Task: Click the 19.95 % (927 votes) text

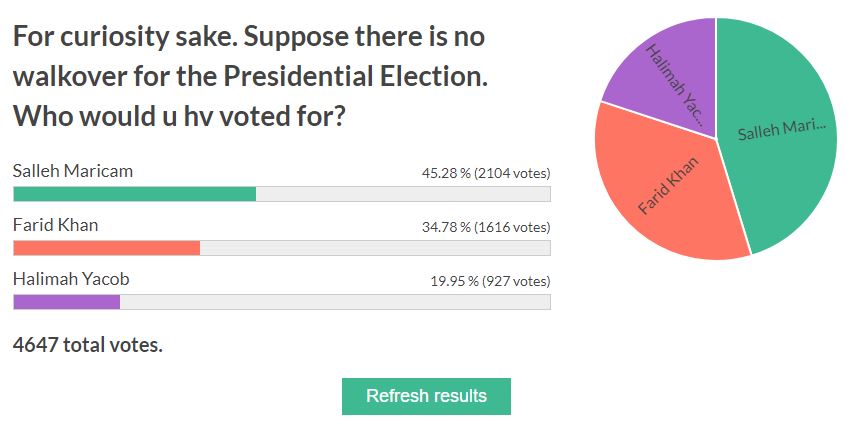Action: point(490,281)
